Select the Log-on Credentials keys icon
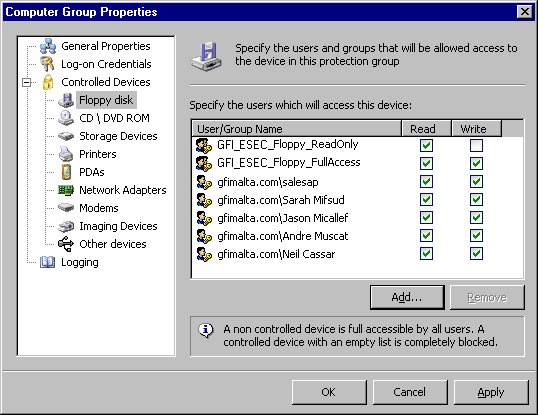 tap(47, 64)
